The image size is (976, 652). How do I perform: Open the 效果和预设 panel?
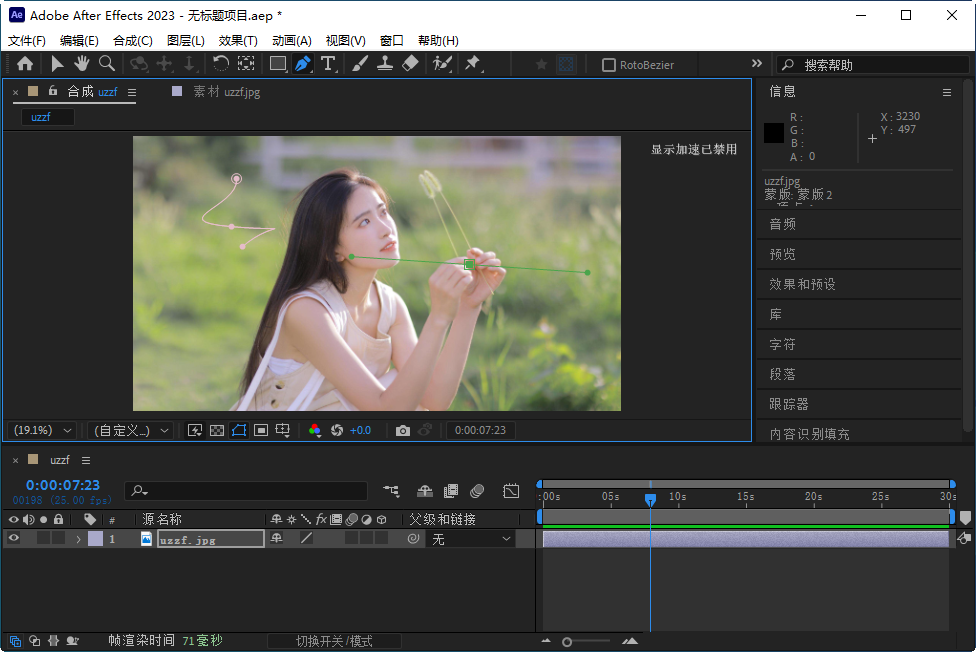[x=802, y=284]
